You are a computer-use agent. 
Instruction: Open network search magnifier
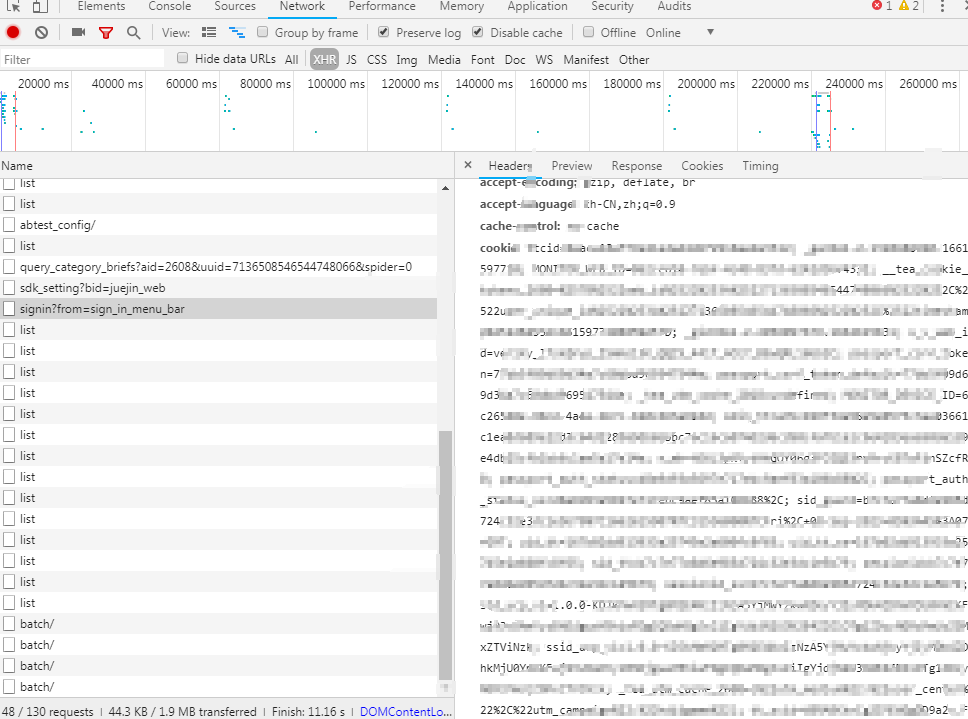click(133, 33)
